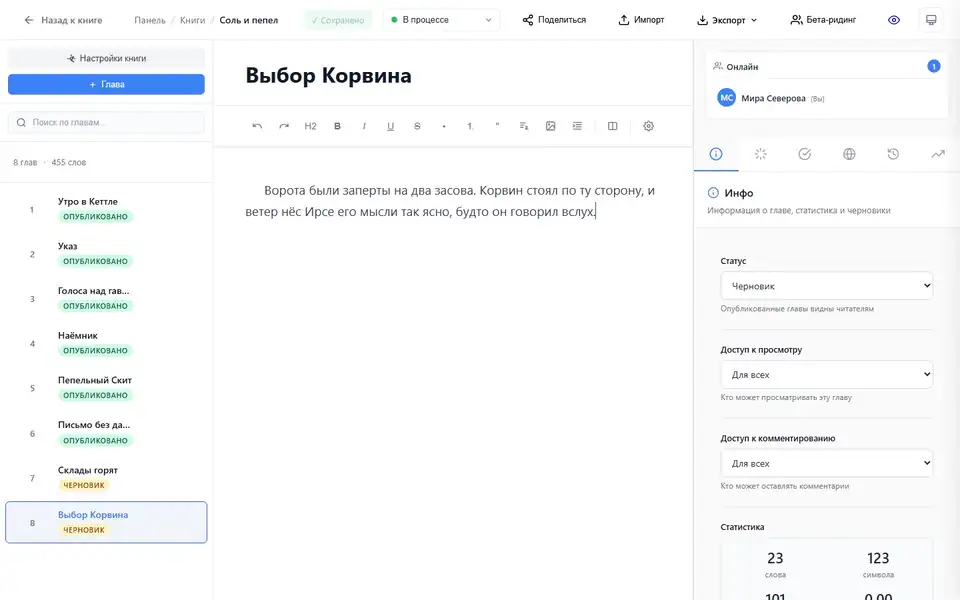The width and height of the screenshot is (960, 600).
Task: Insert a blockquote
Action: (x=497, y=126)
